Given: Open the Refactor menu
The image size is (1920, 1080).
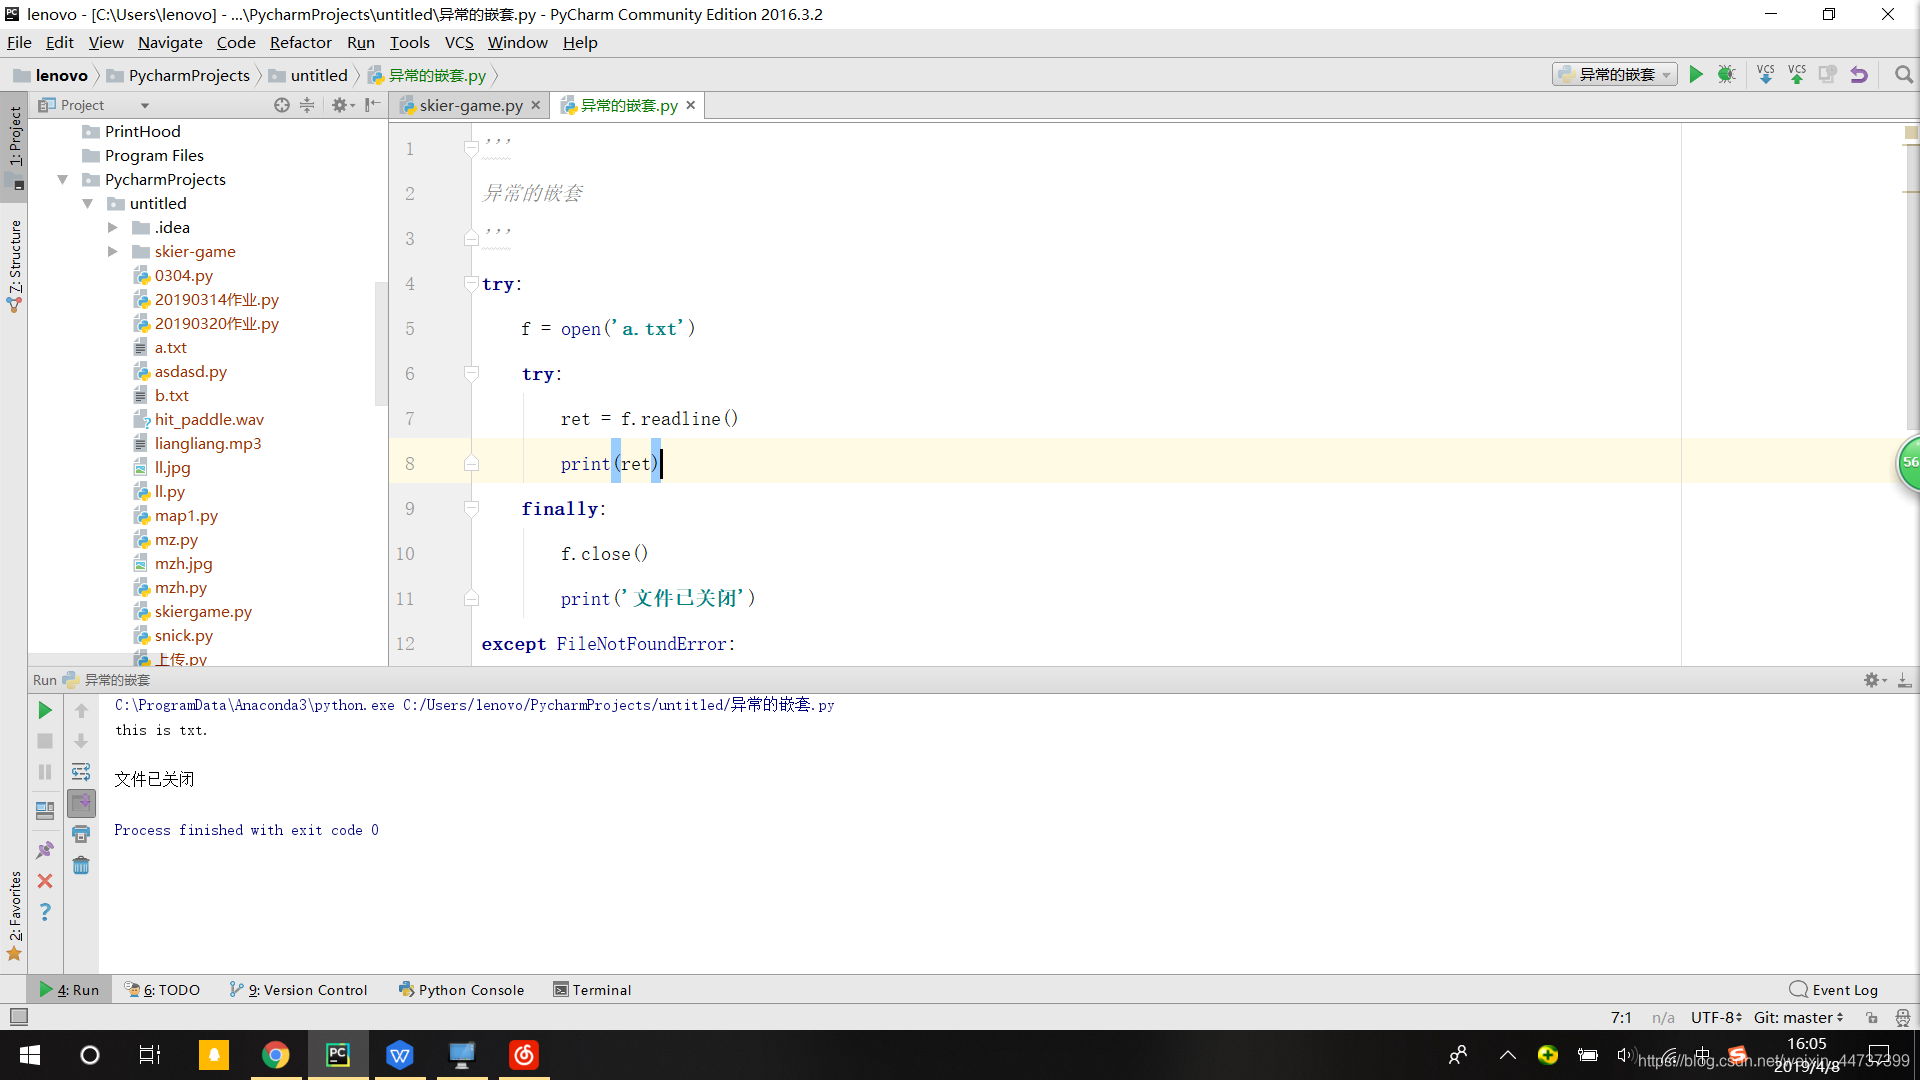Looking at the screenshot, I should 300,42.
